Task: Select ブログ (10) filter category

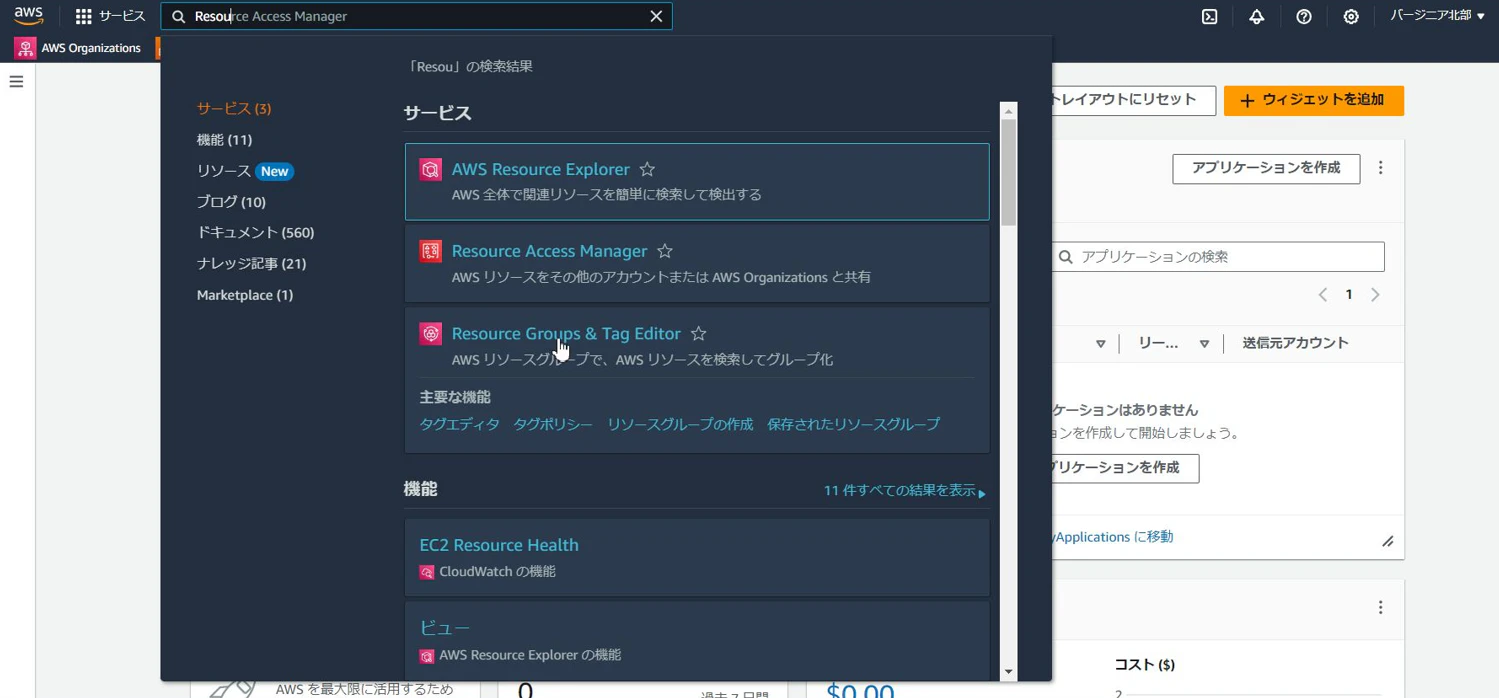Action: 231,202
